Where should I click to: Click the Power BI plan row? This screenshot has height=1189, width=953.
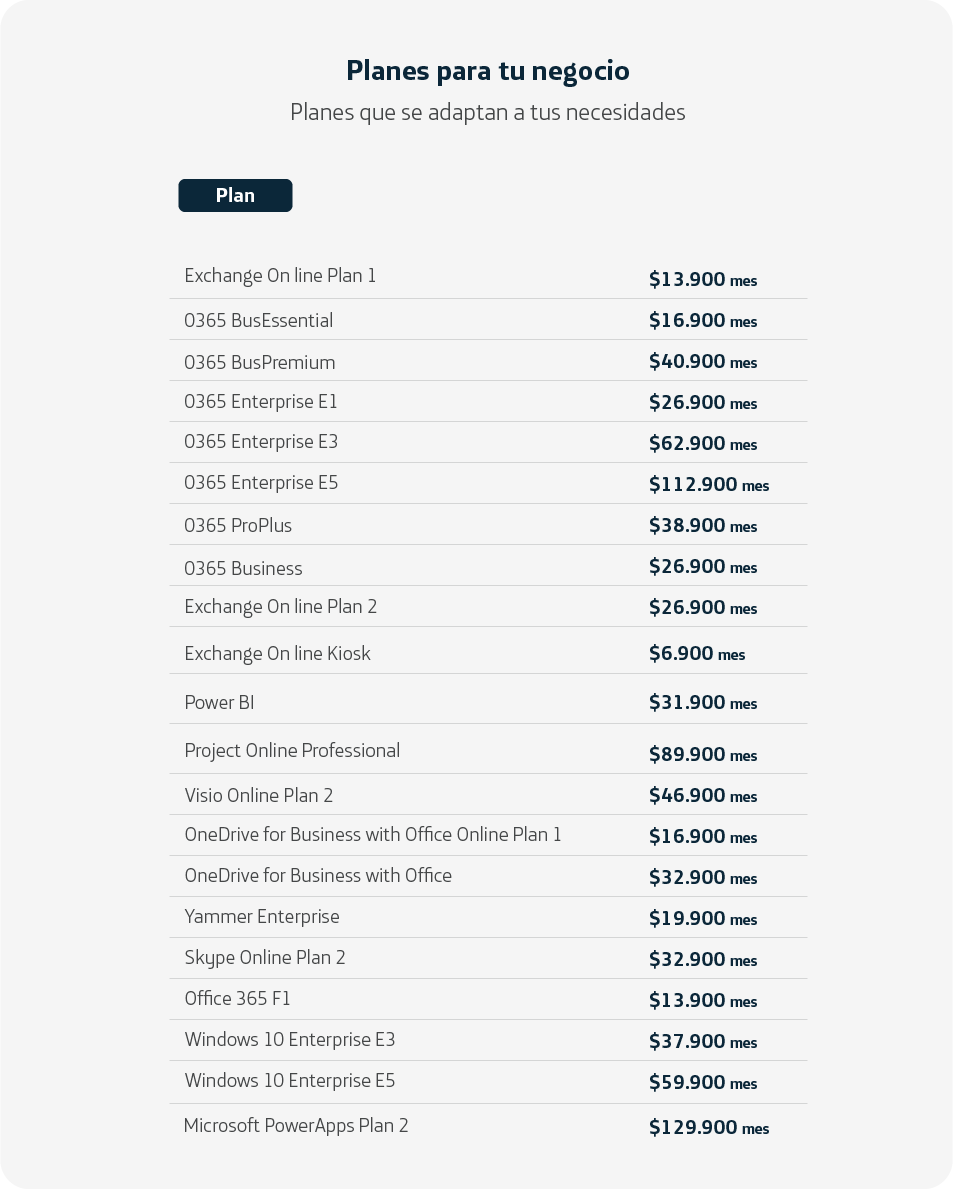pos(488,698)
